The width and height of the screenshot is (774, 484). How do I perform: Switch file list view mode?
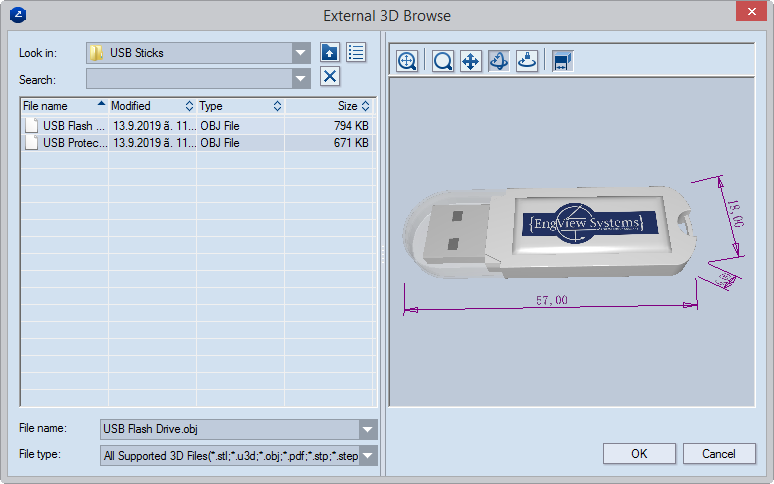pos(356,53)
